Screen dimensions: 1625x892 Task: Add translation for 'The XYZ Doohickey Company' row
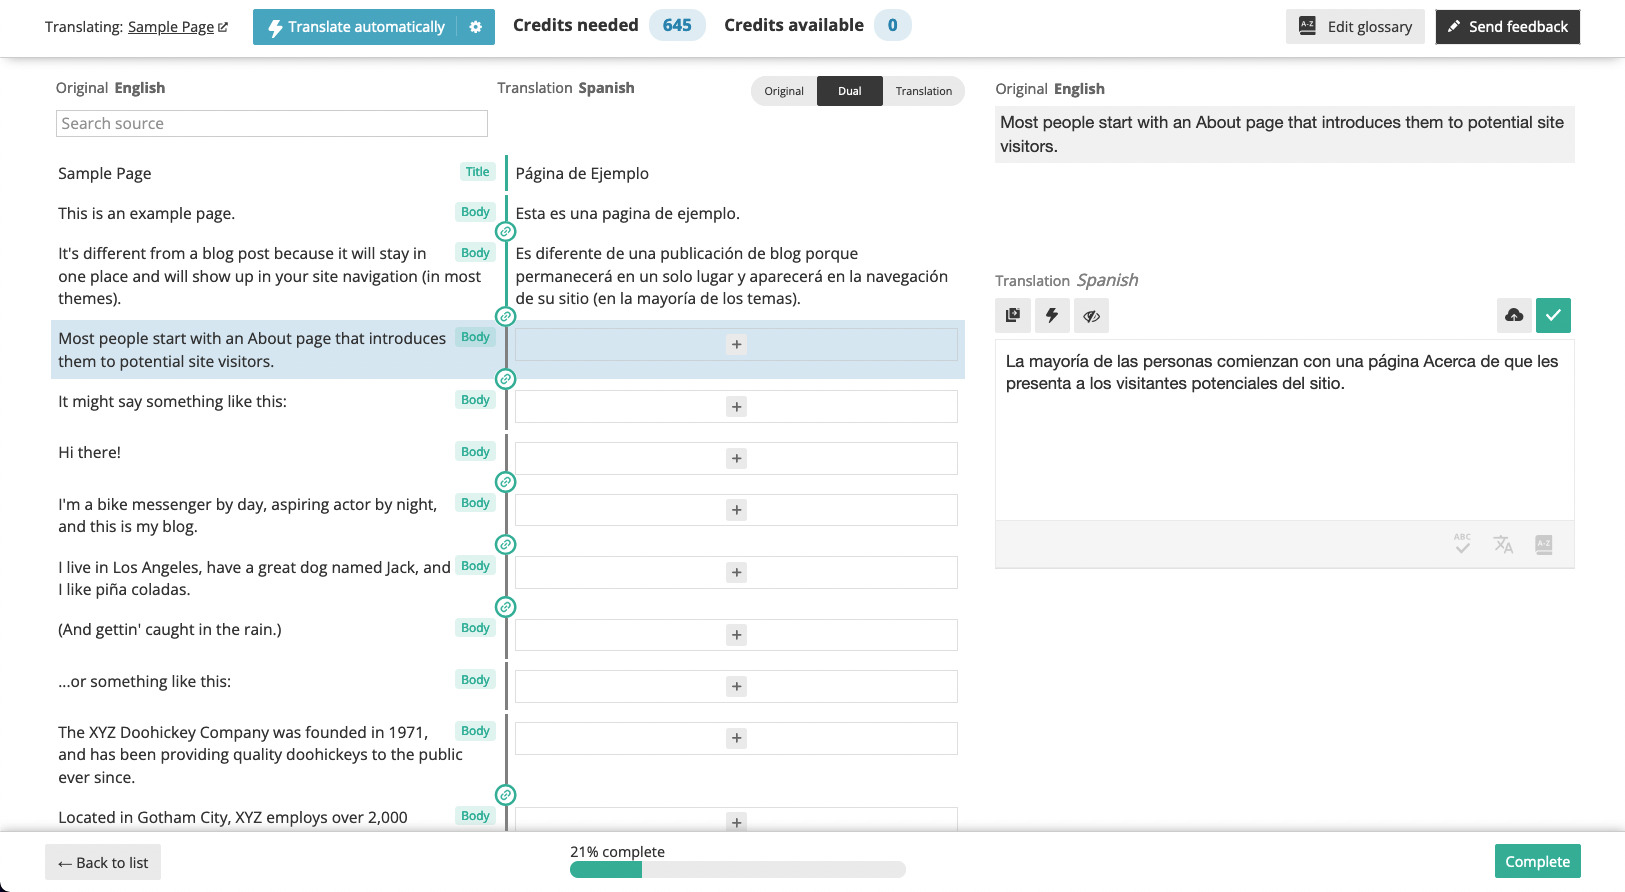[x=736, y=738]
